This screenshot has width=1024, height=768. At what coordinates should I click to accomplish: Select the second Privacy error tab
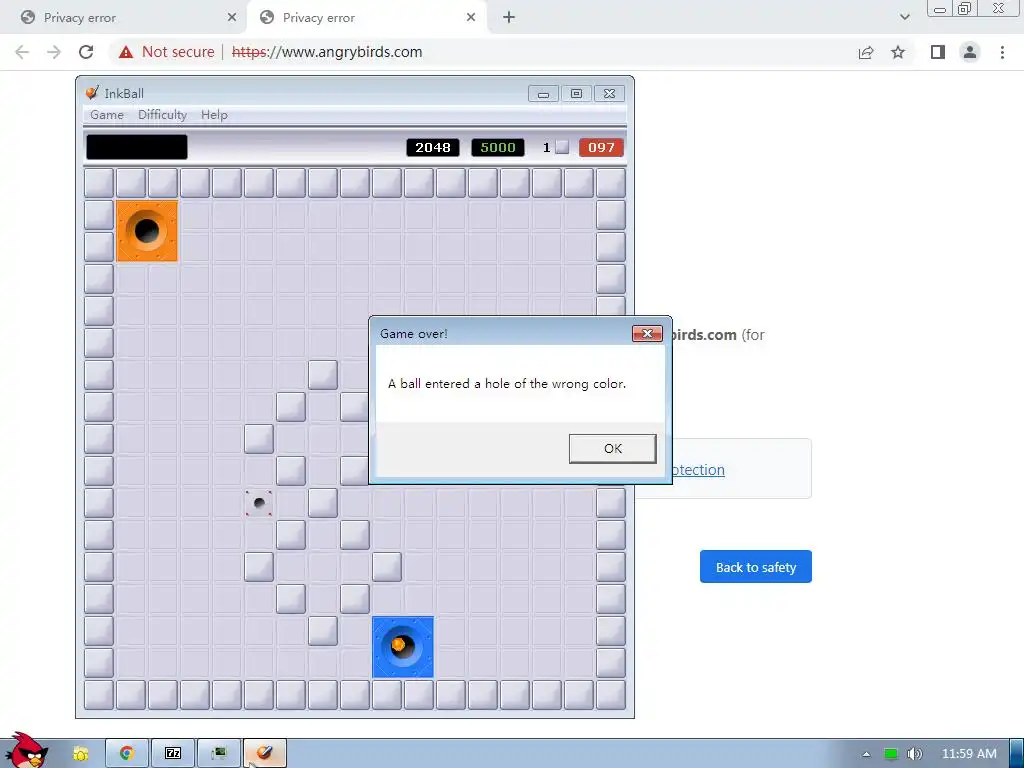tap(366, 18)
